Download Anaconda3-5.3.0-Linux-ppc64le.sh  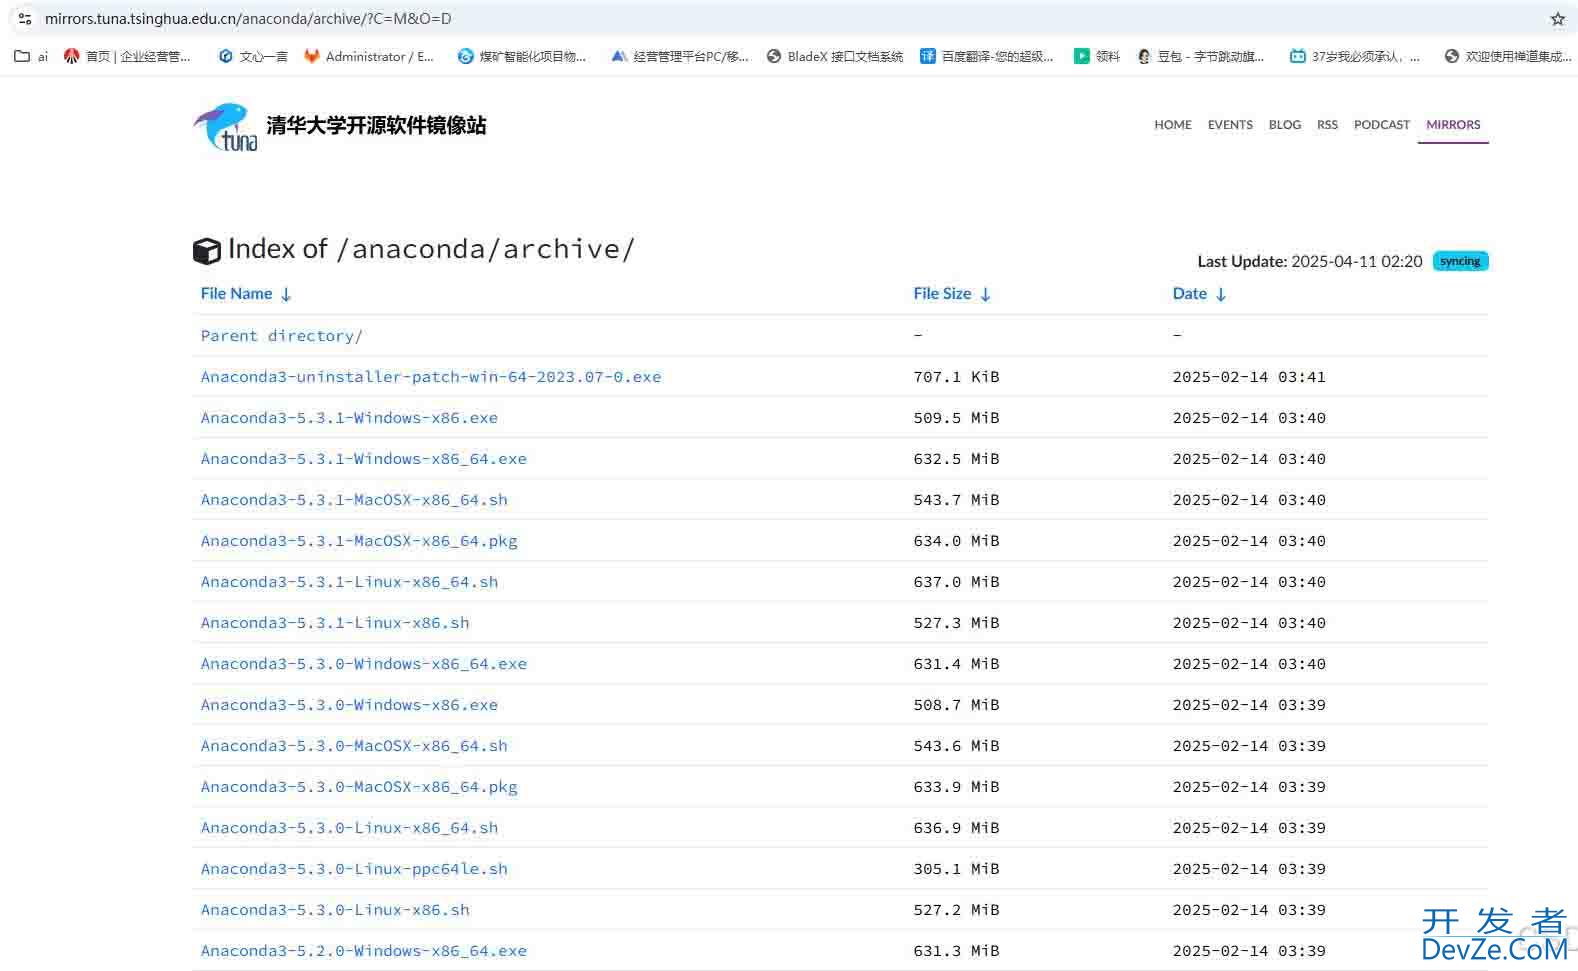point(354,869)
